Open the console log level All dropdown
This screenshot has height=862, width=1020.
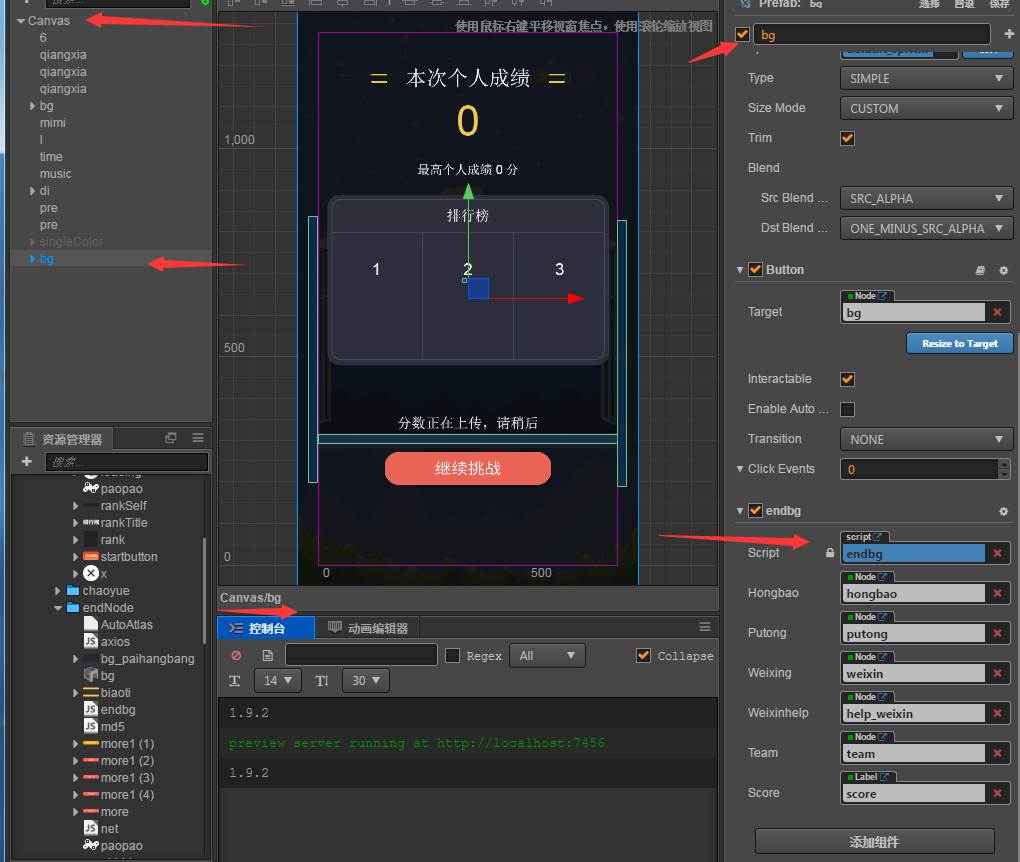click(x=547, y=656)
